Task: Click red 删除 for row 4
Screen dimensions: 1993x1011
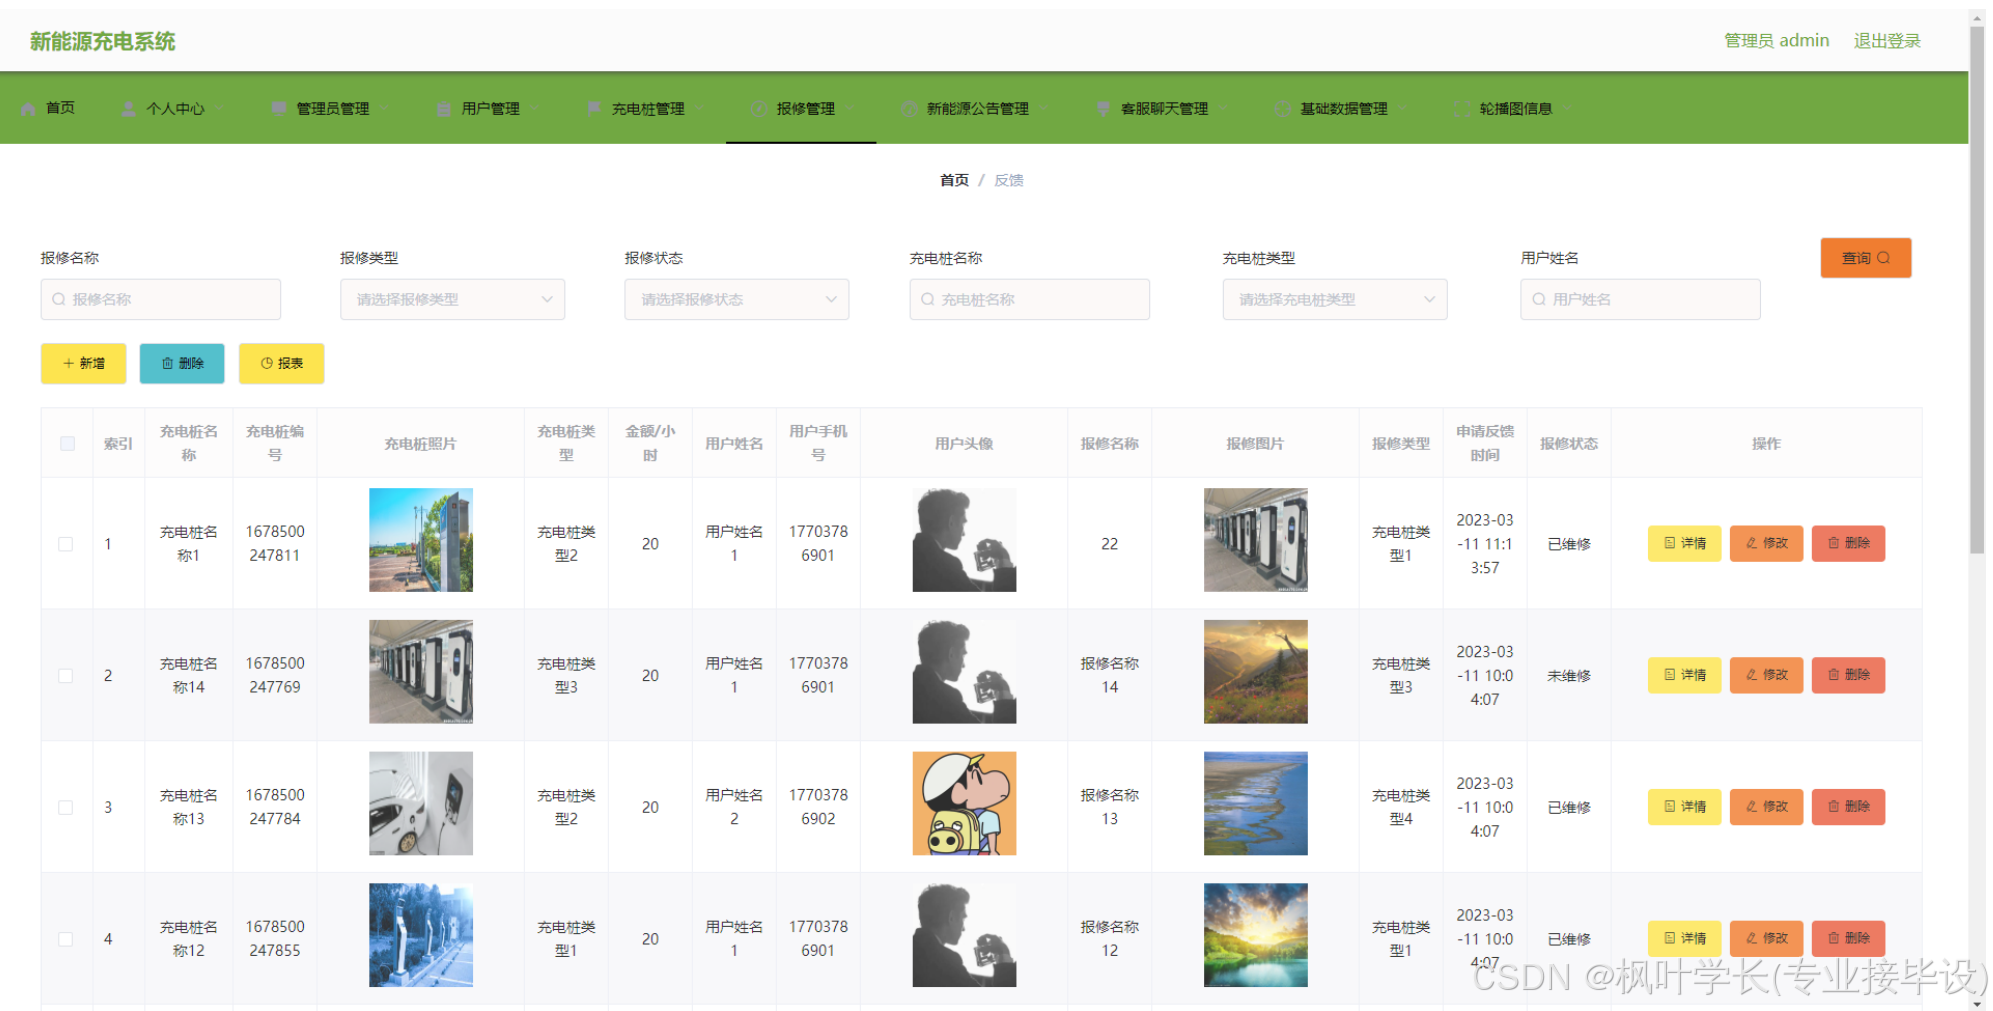Action: point(1848,938)
